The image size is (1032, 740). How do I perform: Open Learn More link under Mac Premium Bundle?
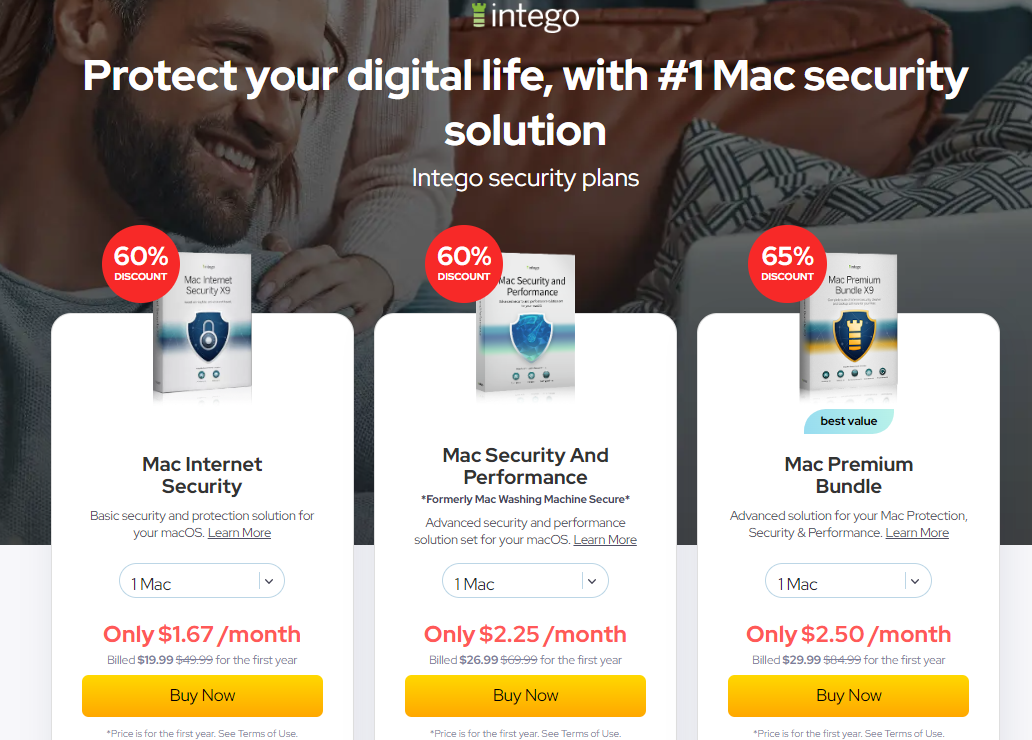917,533
